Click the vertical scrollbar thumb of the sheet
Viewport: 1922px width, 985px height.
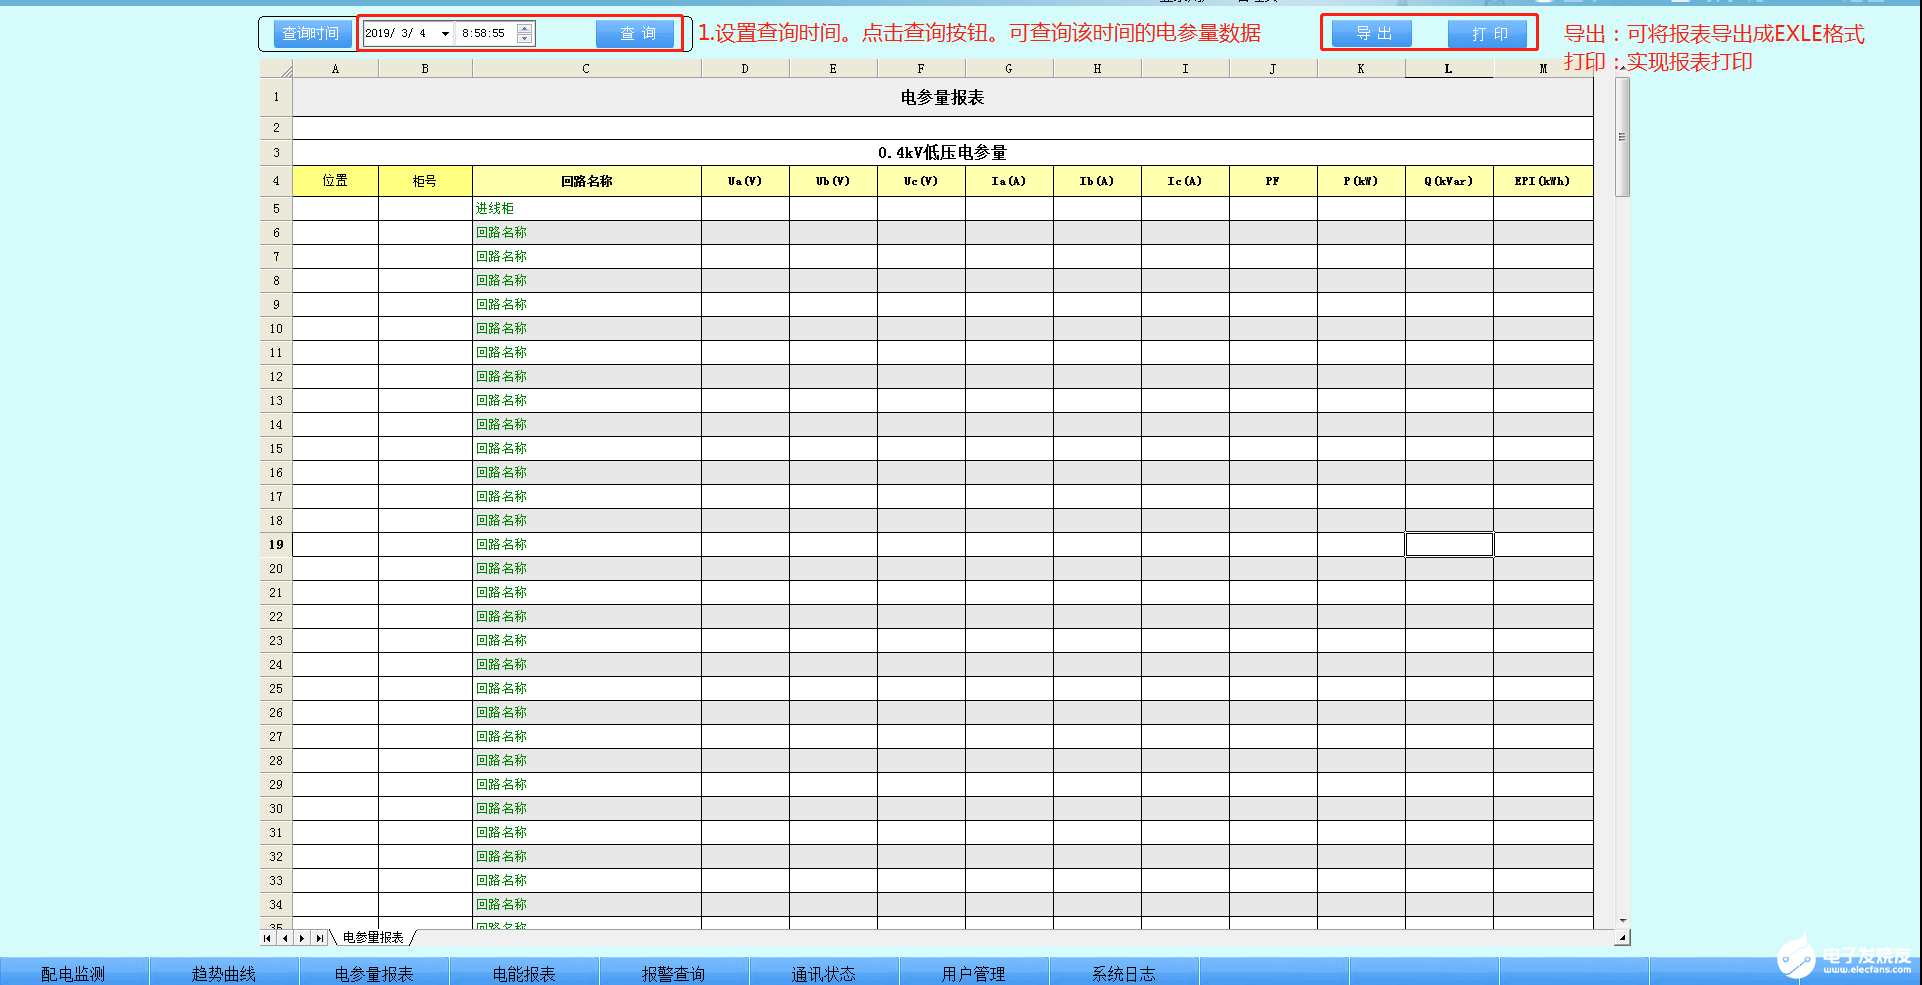[x=1622, y=137]
